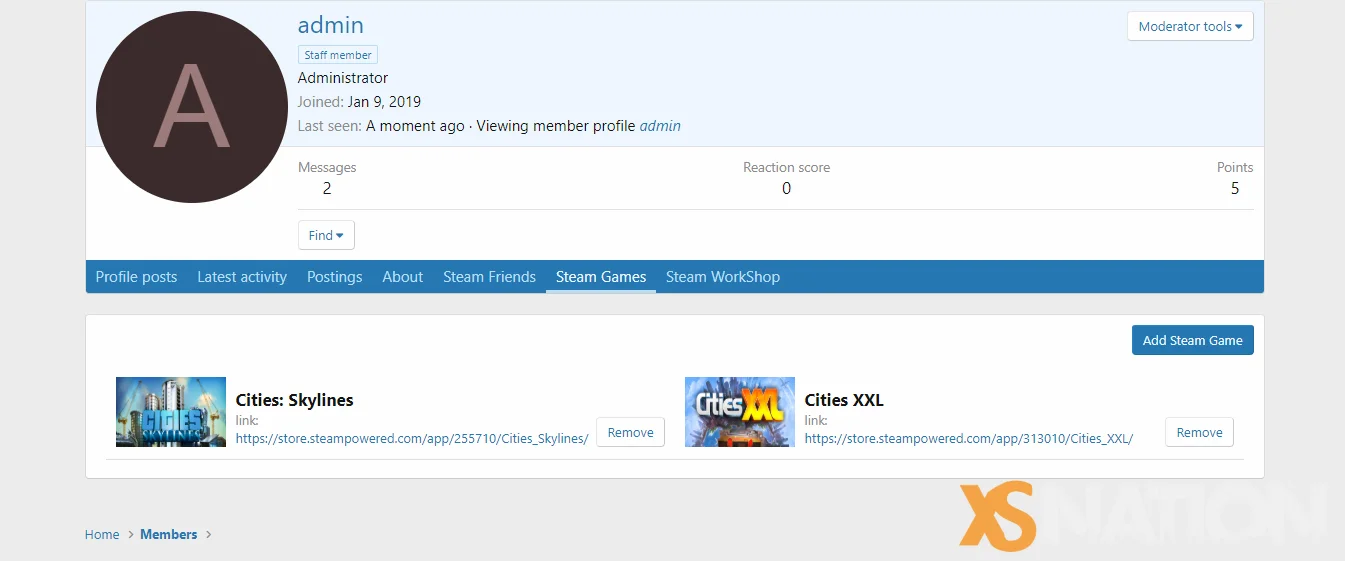Click the Cities XXL title

(x=844, y=400)
